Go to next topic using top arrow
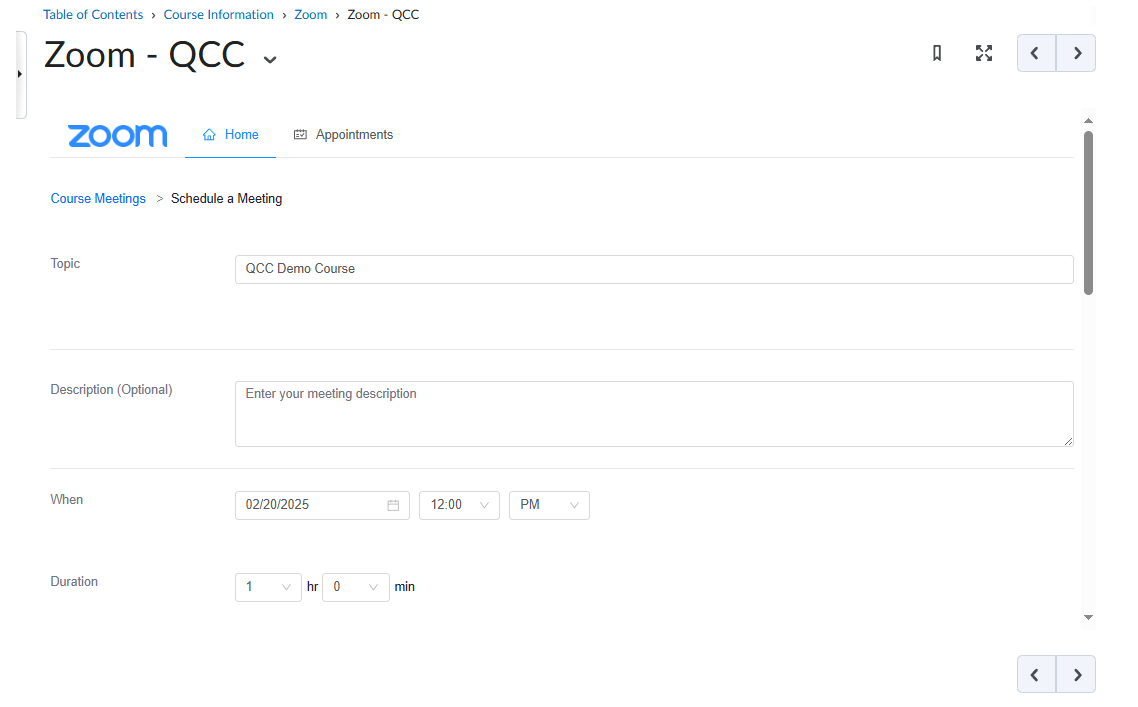Viewport: 1138px width, 707px height. pos(1076,53)
